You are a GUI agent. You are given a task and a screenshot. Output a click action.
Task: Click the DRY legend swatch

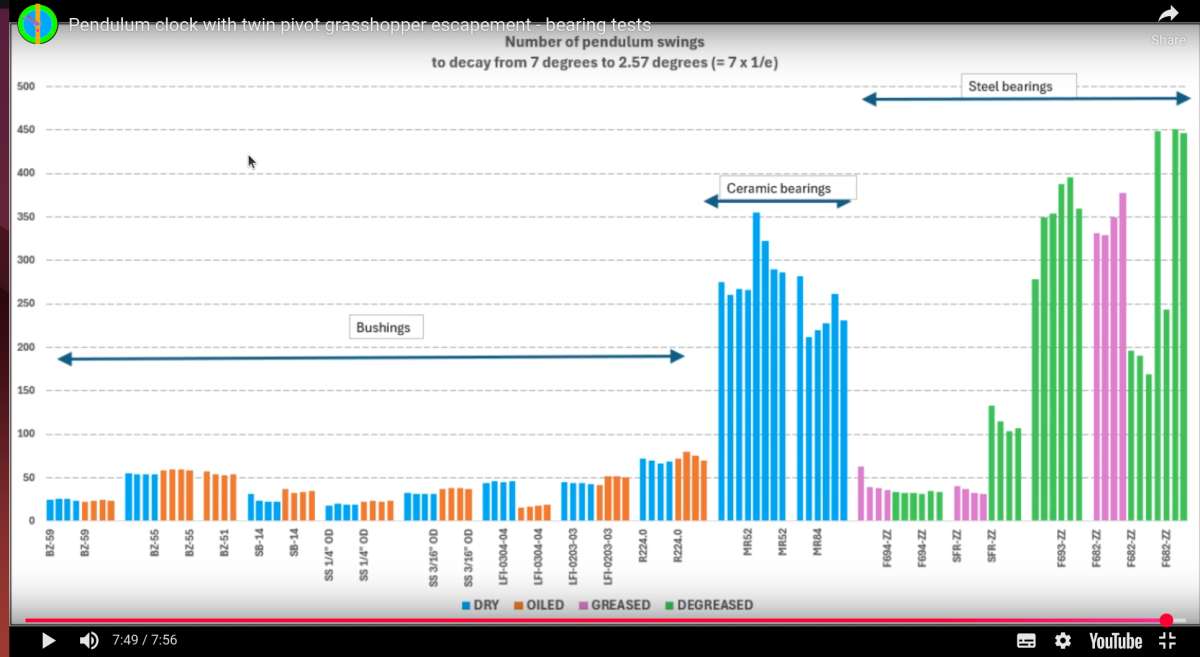point(466,606)
